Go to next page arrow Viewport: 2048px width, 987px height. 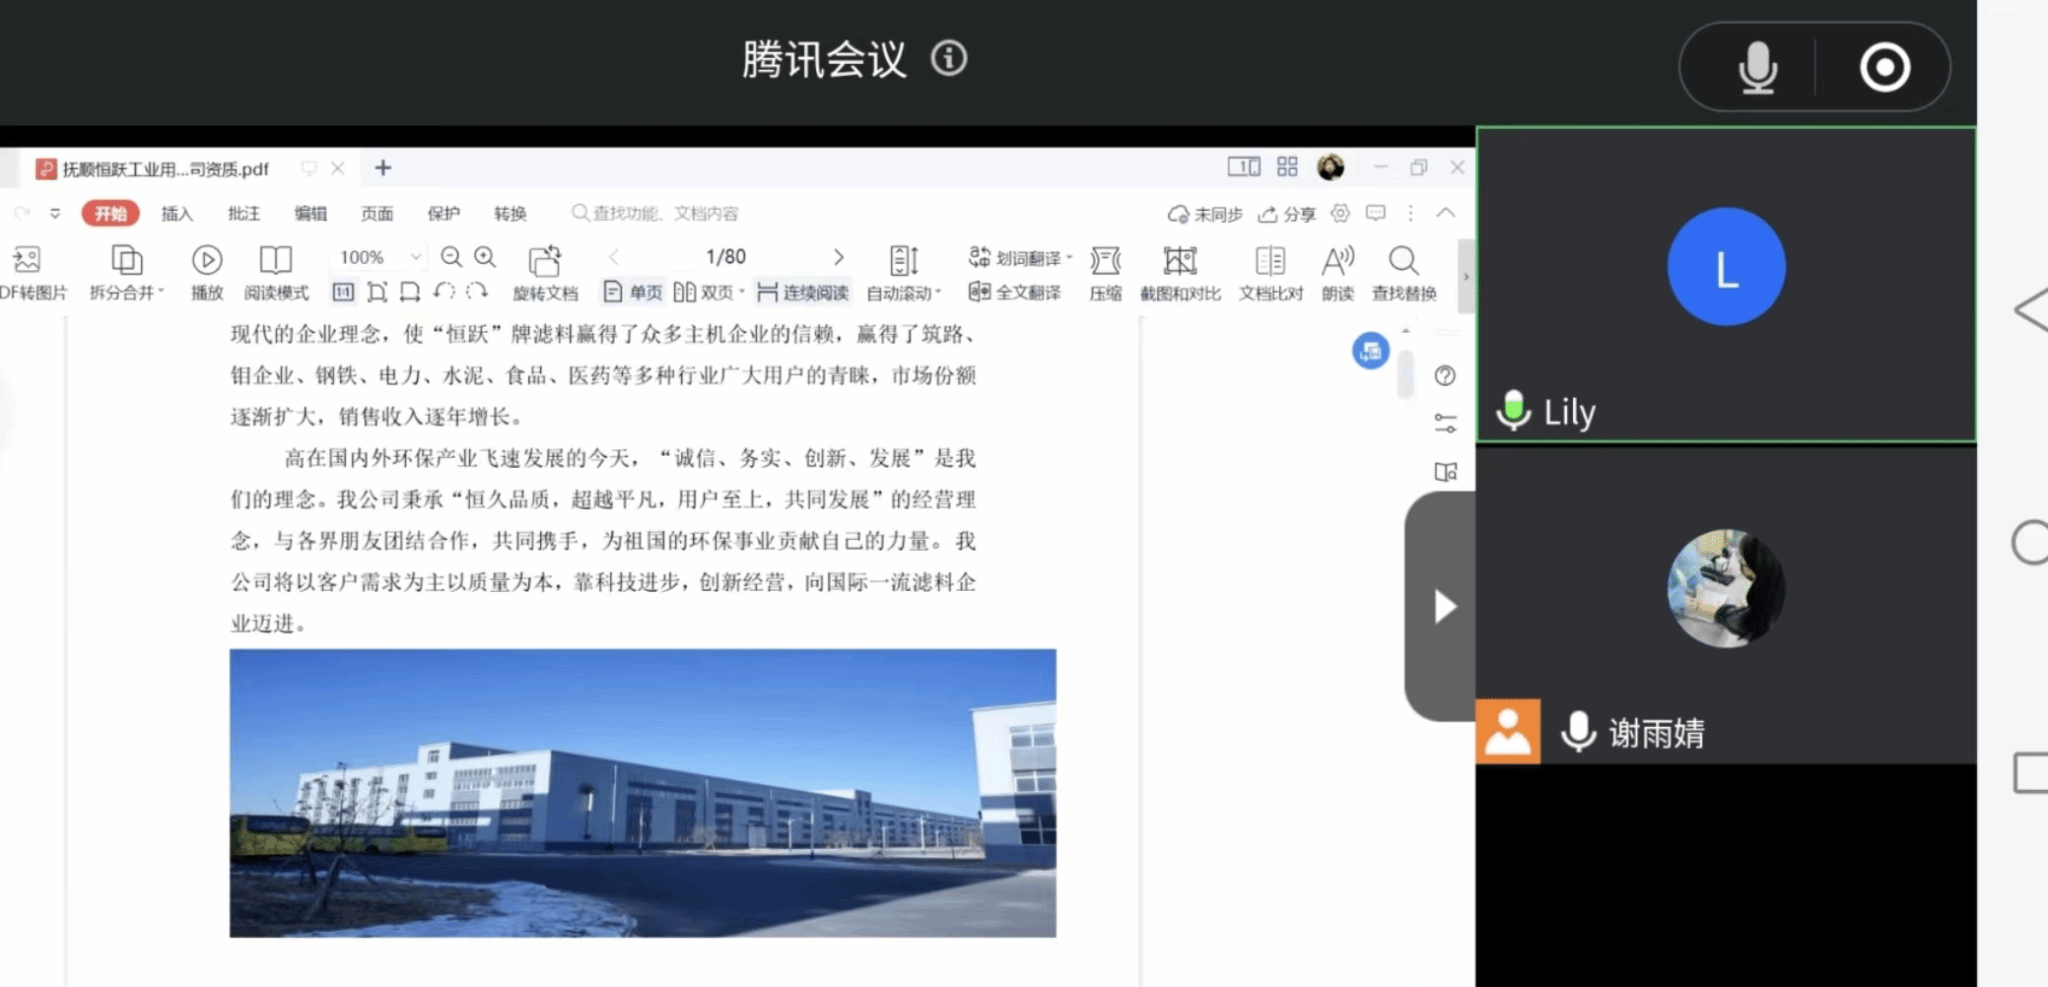[x=838, y=257]
